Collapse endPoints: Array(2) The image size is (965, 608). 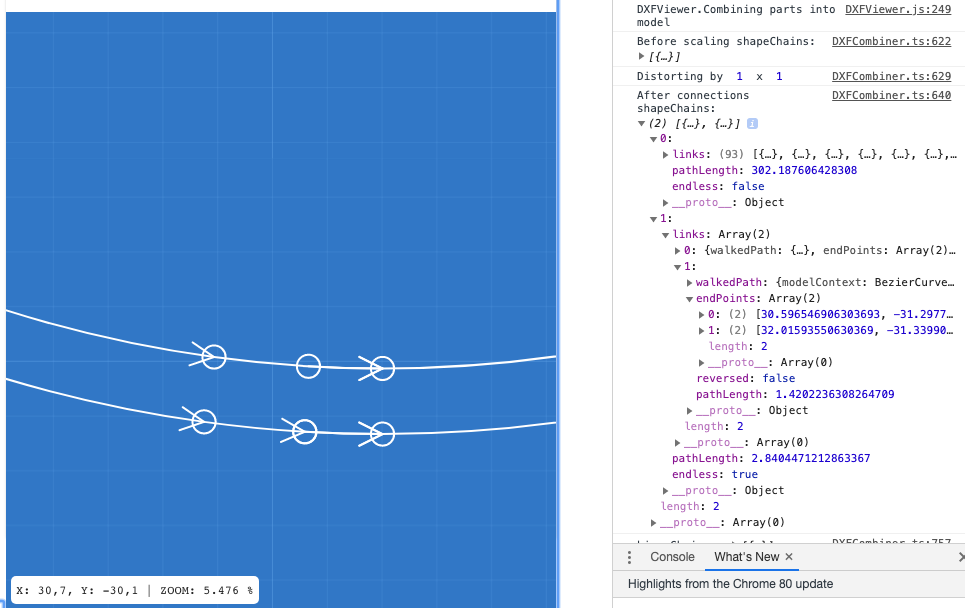(689, 299)
